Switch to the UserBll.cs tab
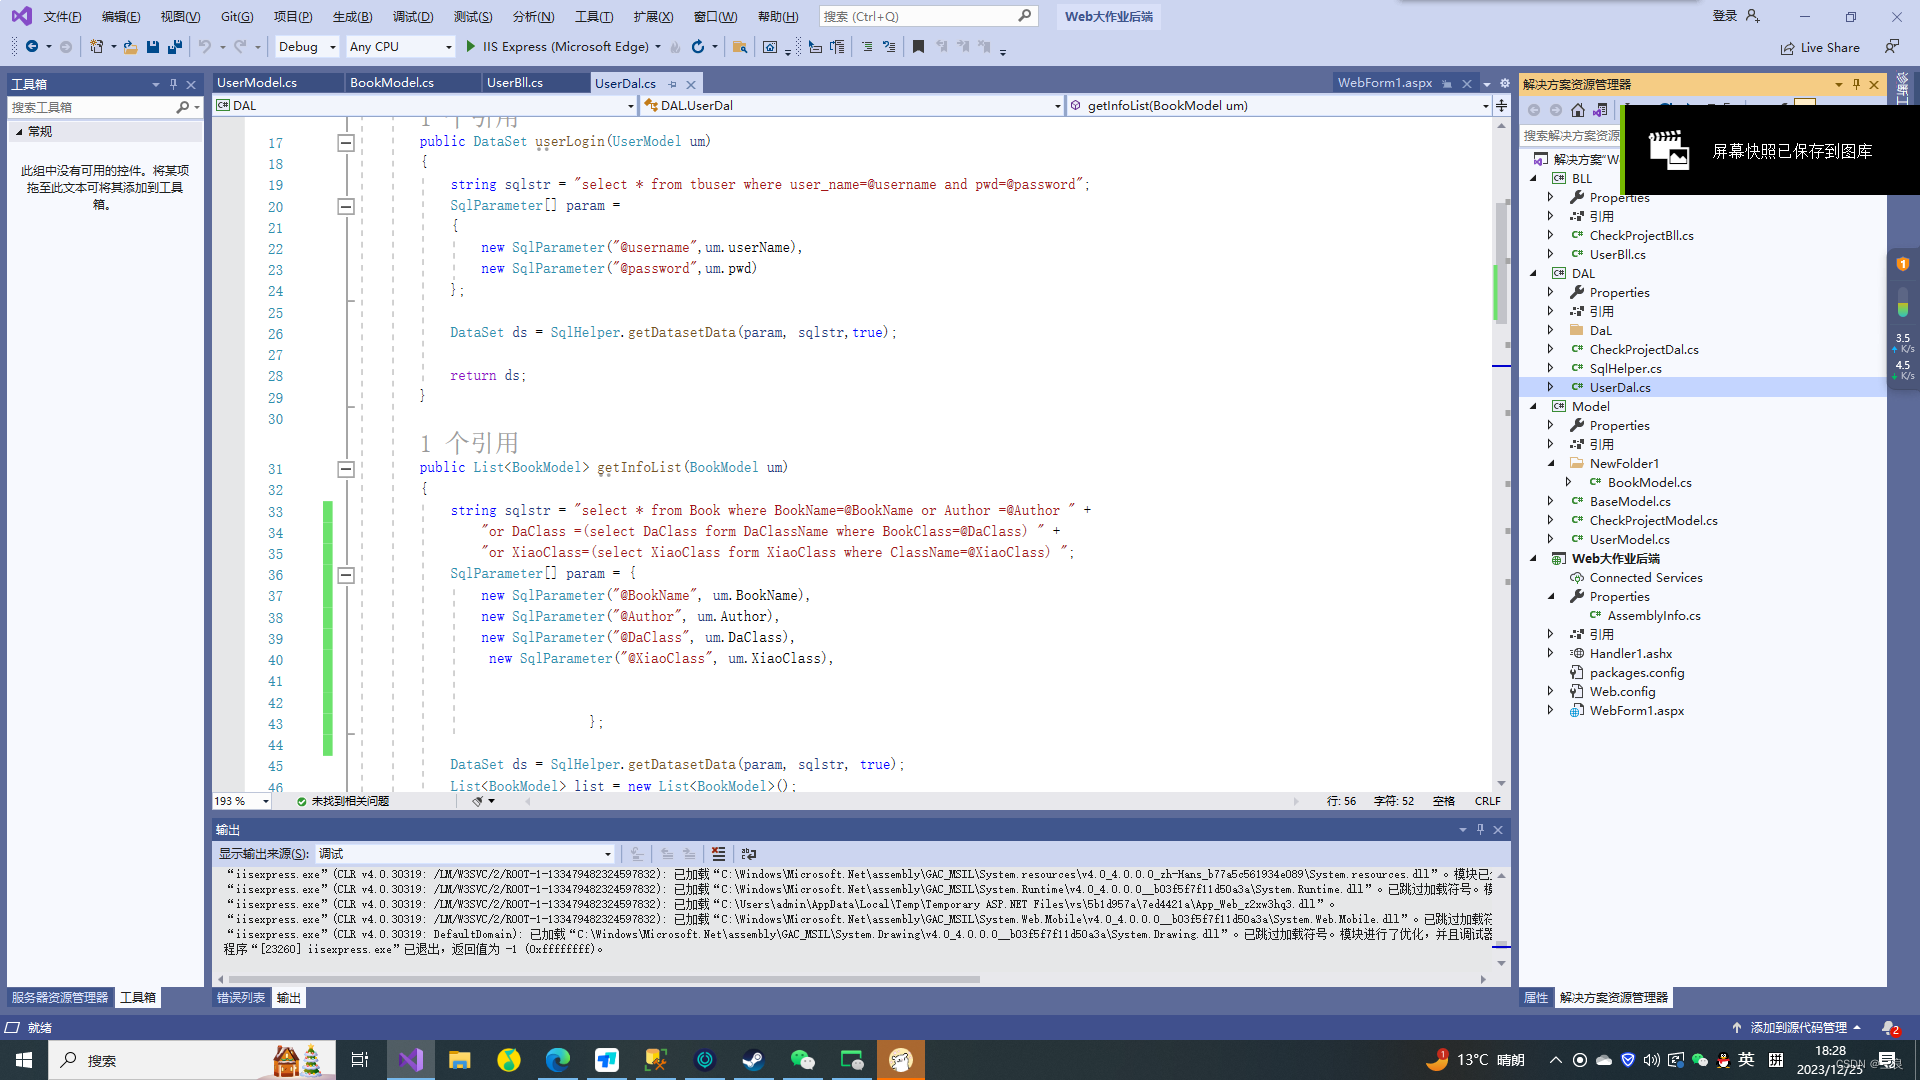This screenshot has width=1920, height=1080. tap(515, 83)
